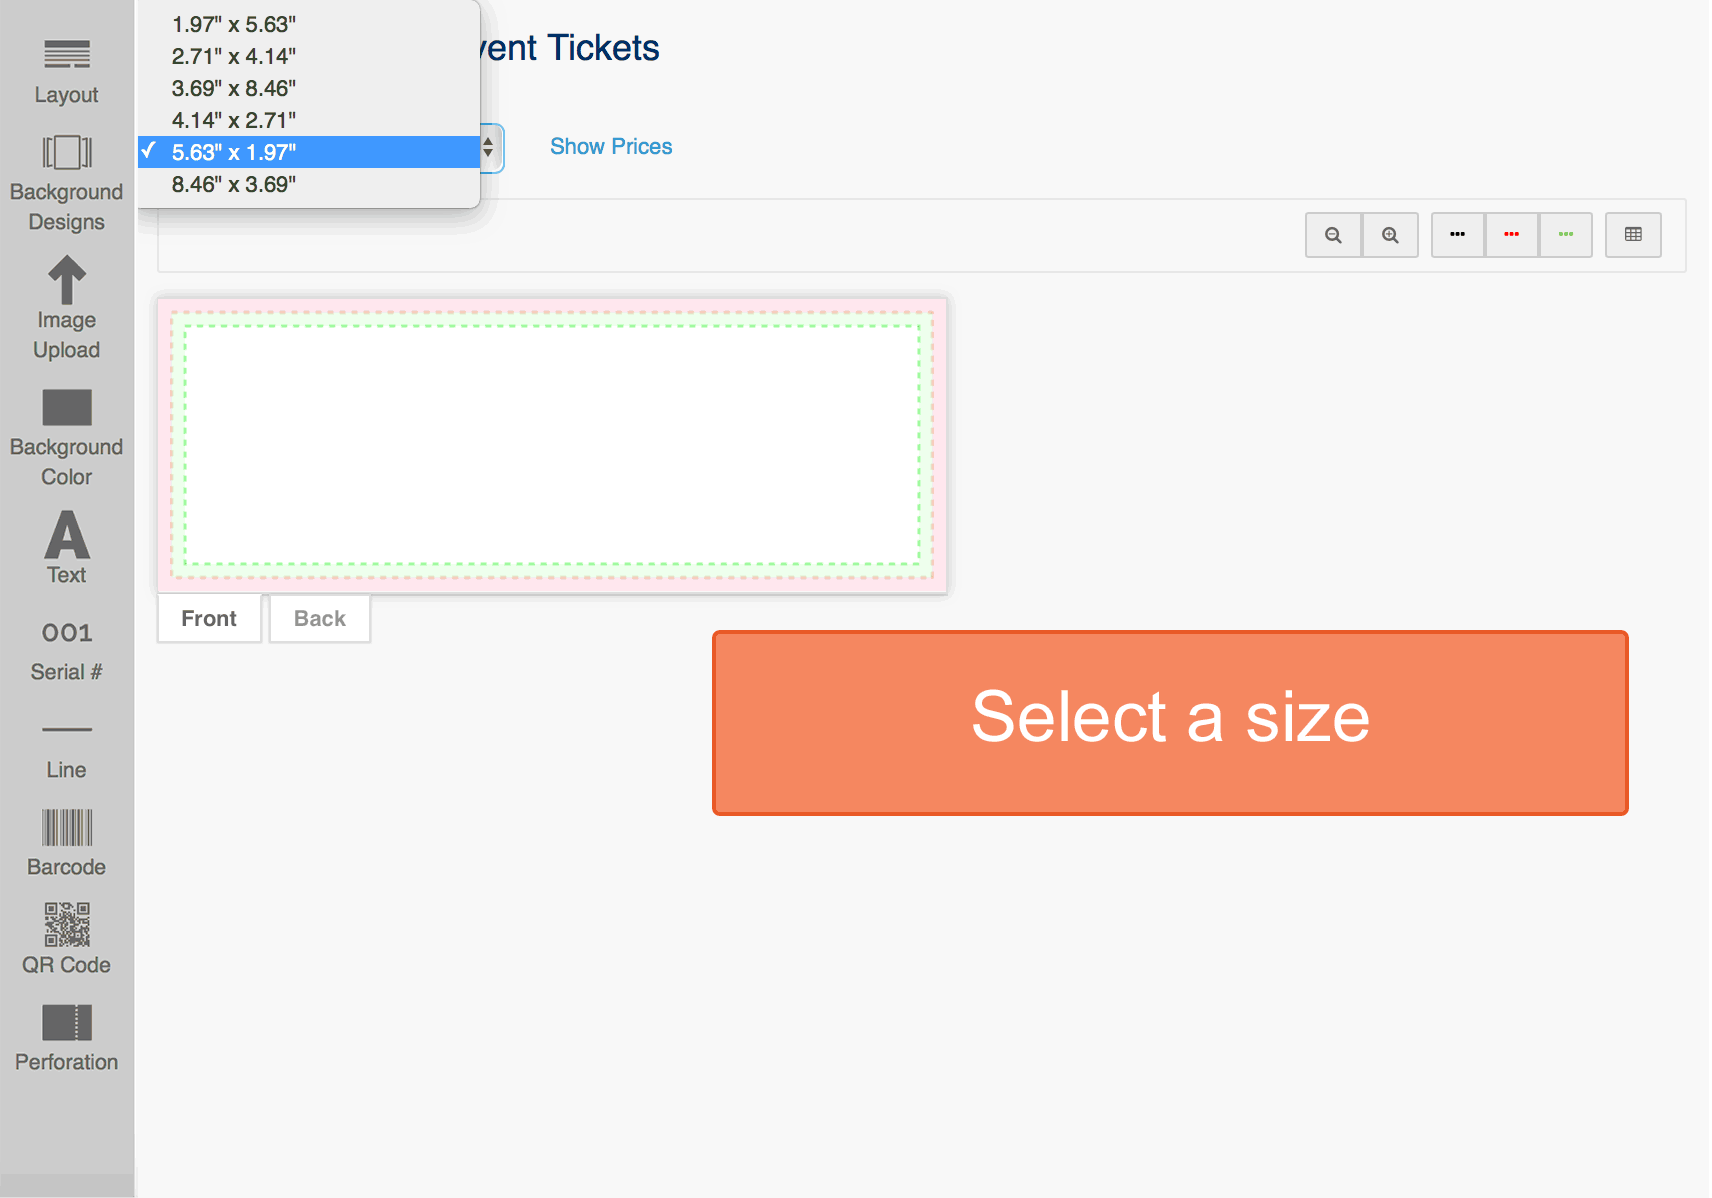
Task: Zoom in on the canvas
Action: pos(1390,235)
